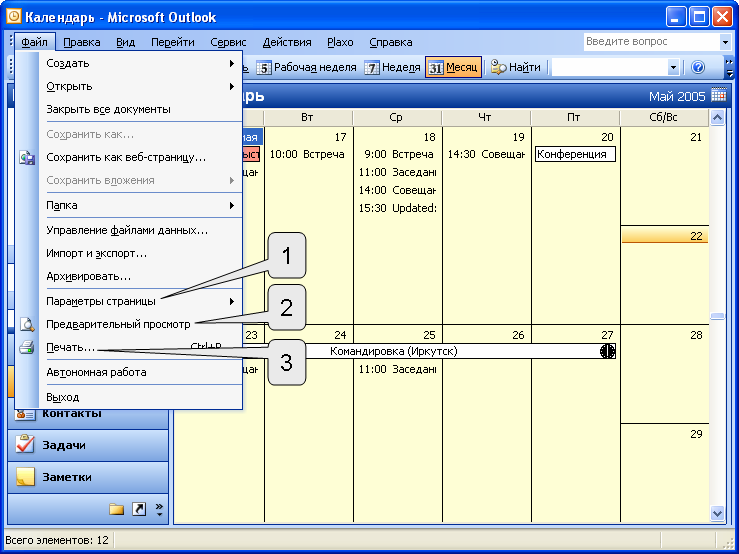Click the folder list icon at pane bottom

click(x=116, y=509)
